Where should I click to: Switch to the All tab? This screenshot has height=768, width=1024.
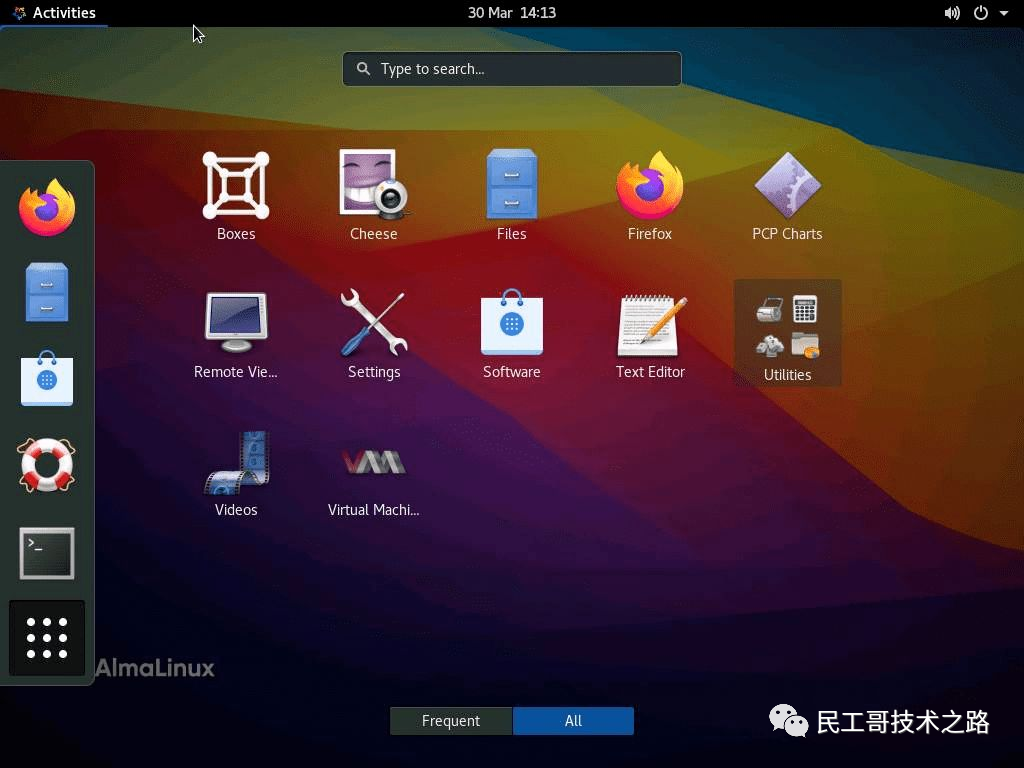point(573,720)
